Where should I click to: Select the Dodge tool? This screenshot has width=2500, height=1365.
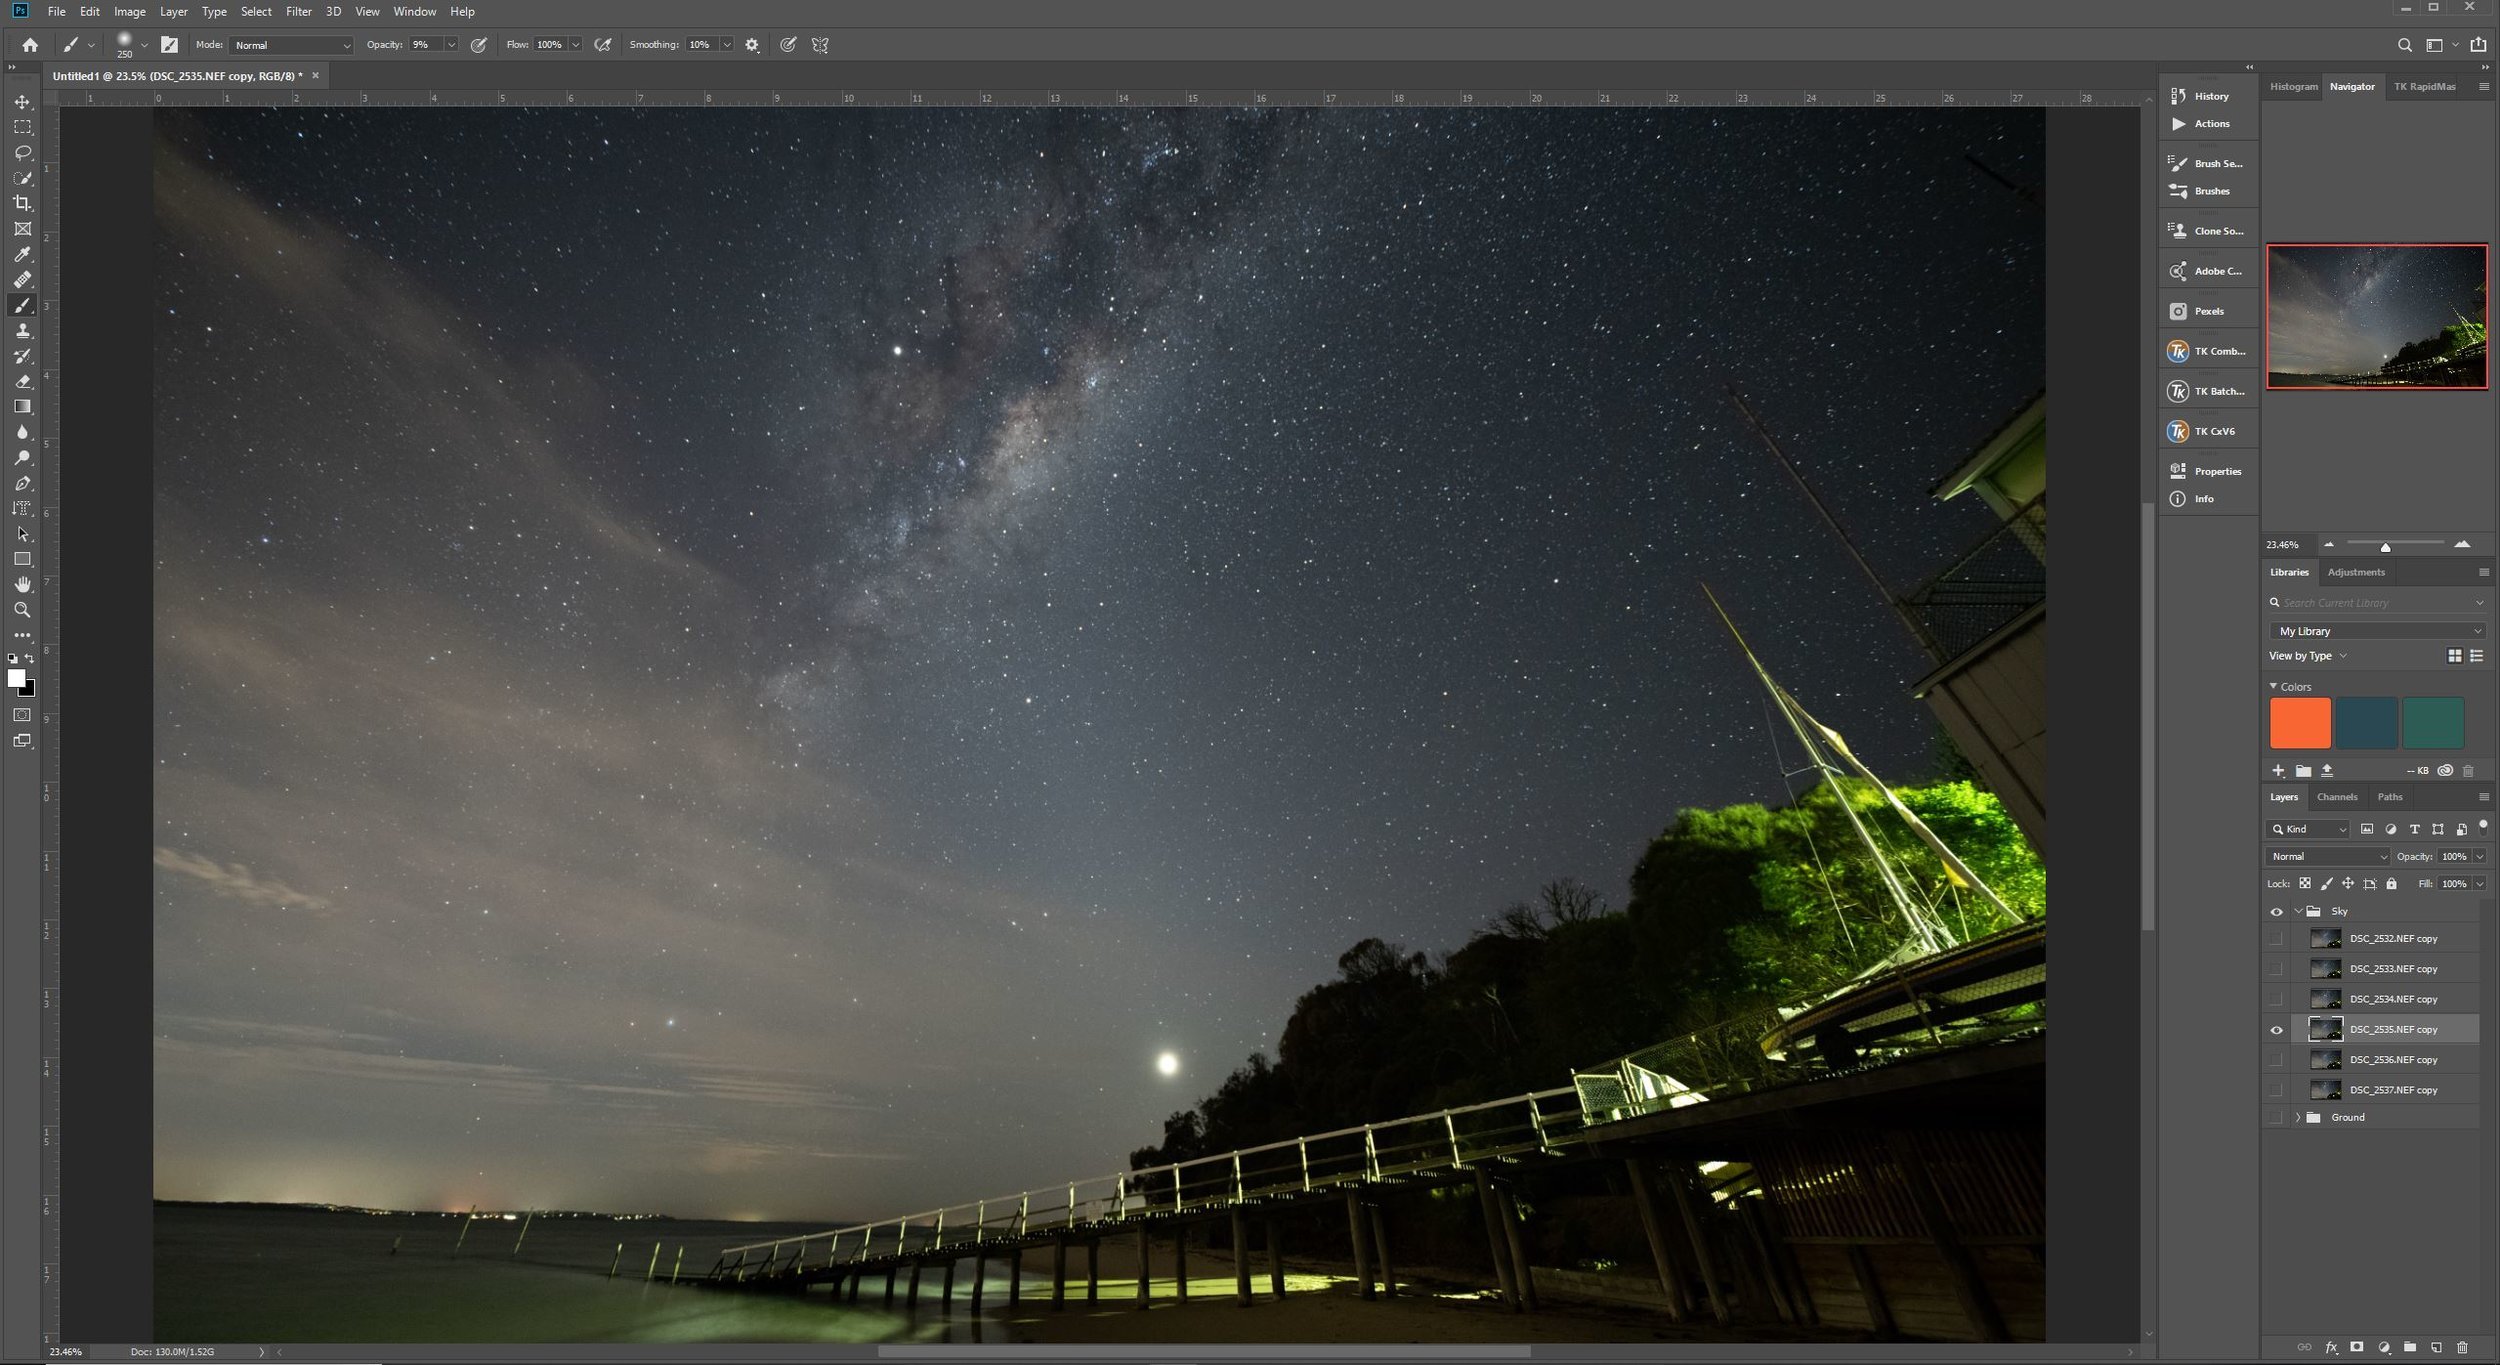(22, 458)
